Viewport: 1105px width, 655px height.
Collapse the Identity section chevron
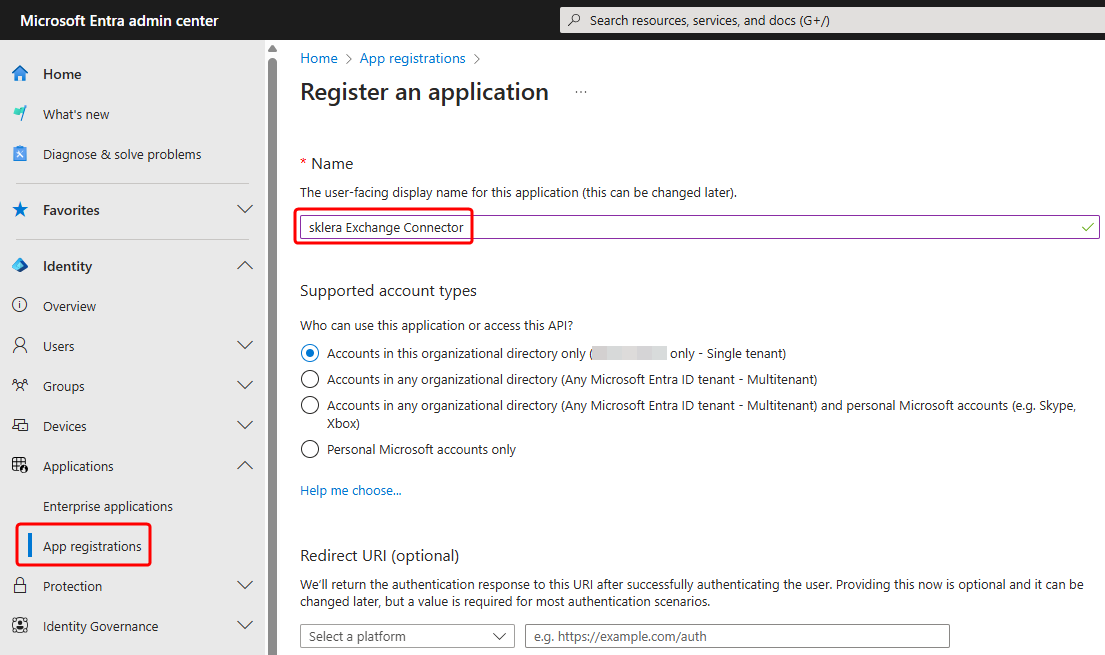tap(245, 266)
